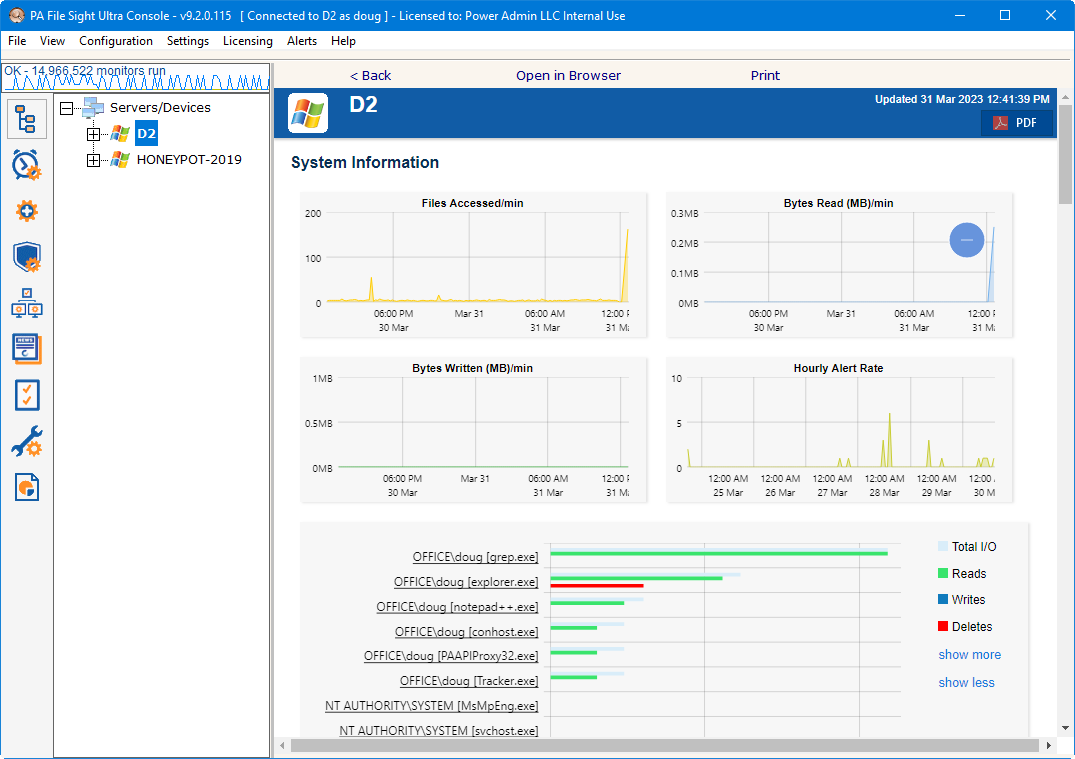Viewport: 1075px width, 759px height.
Task: Open the OFFICE\doug [grep.exe] link
Action: 475,557
